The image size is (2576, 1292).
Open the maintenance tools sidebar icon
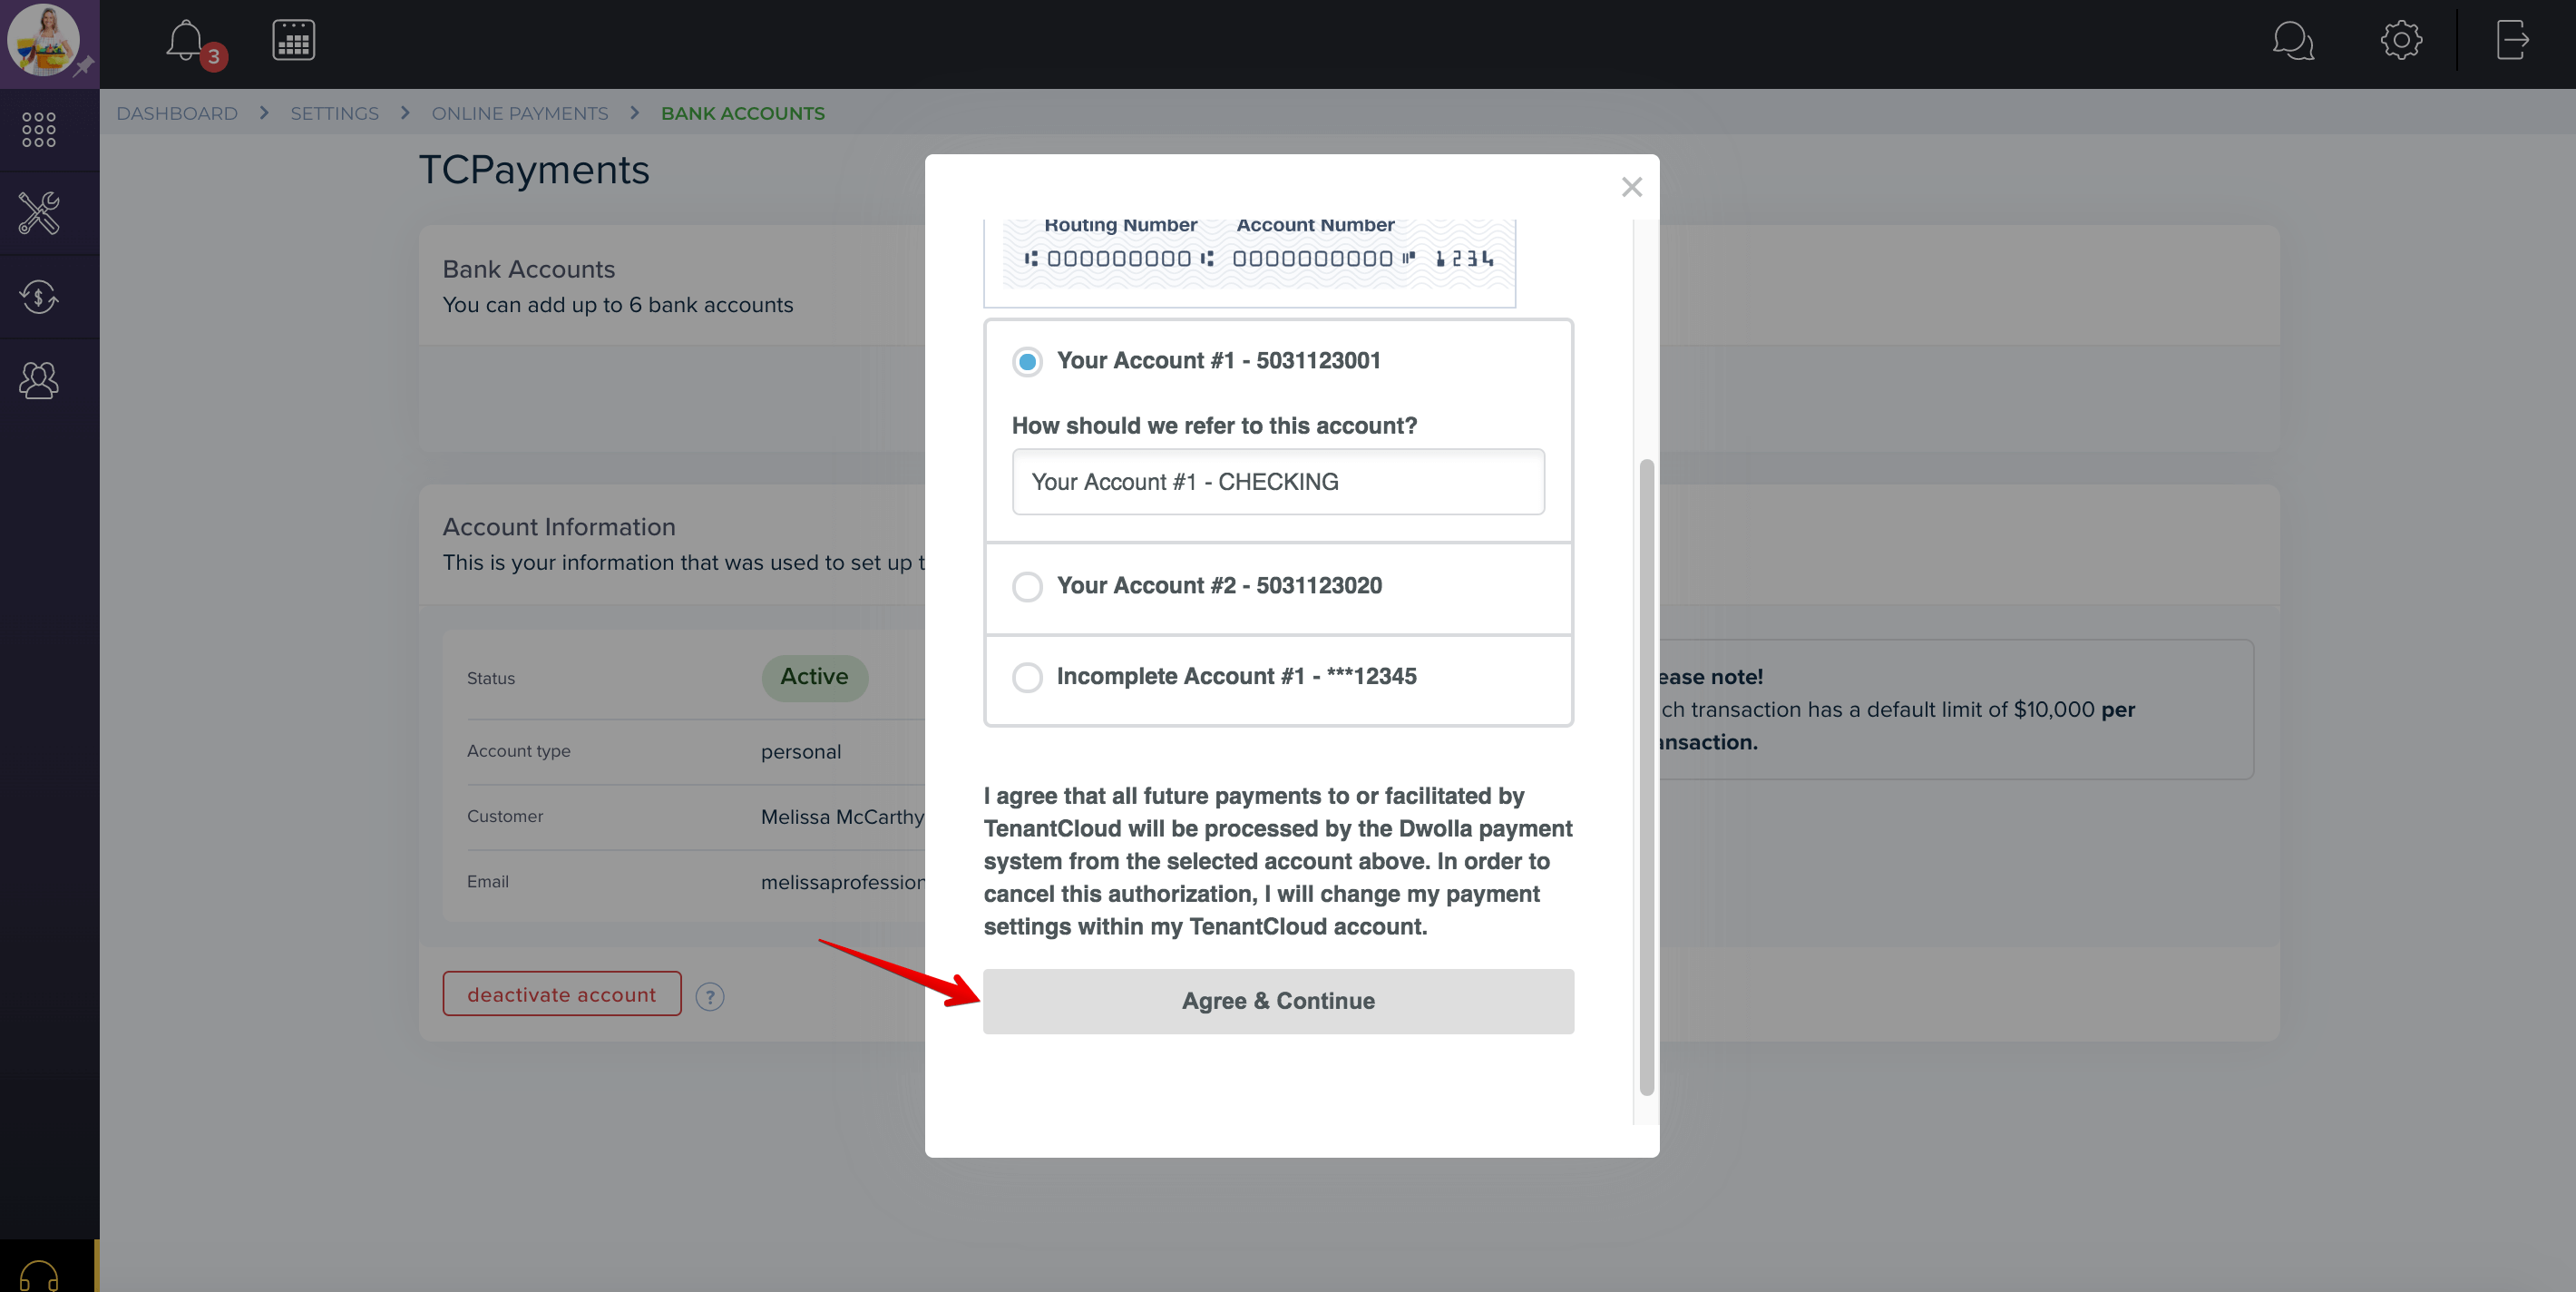pyautogui.click(x=39, y=212)
